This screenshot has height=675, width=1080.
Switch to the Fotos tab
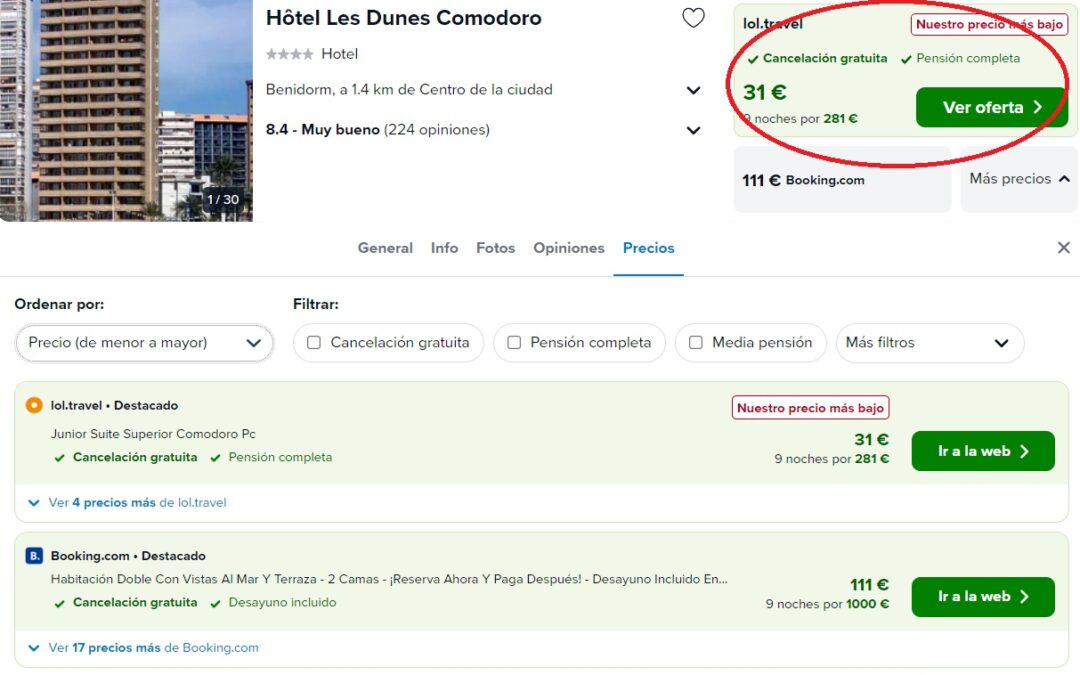[x=495, y=248]
